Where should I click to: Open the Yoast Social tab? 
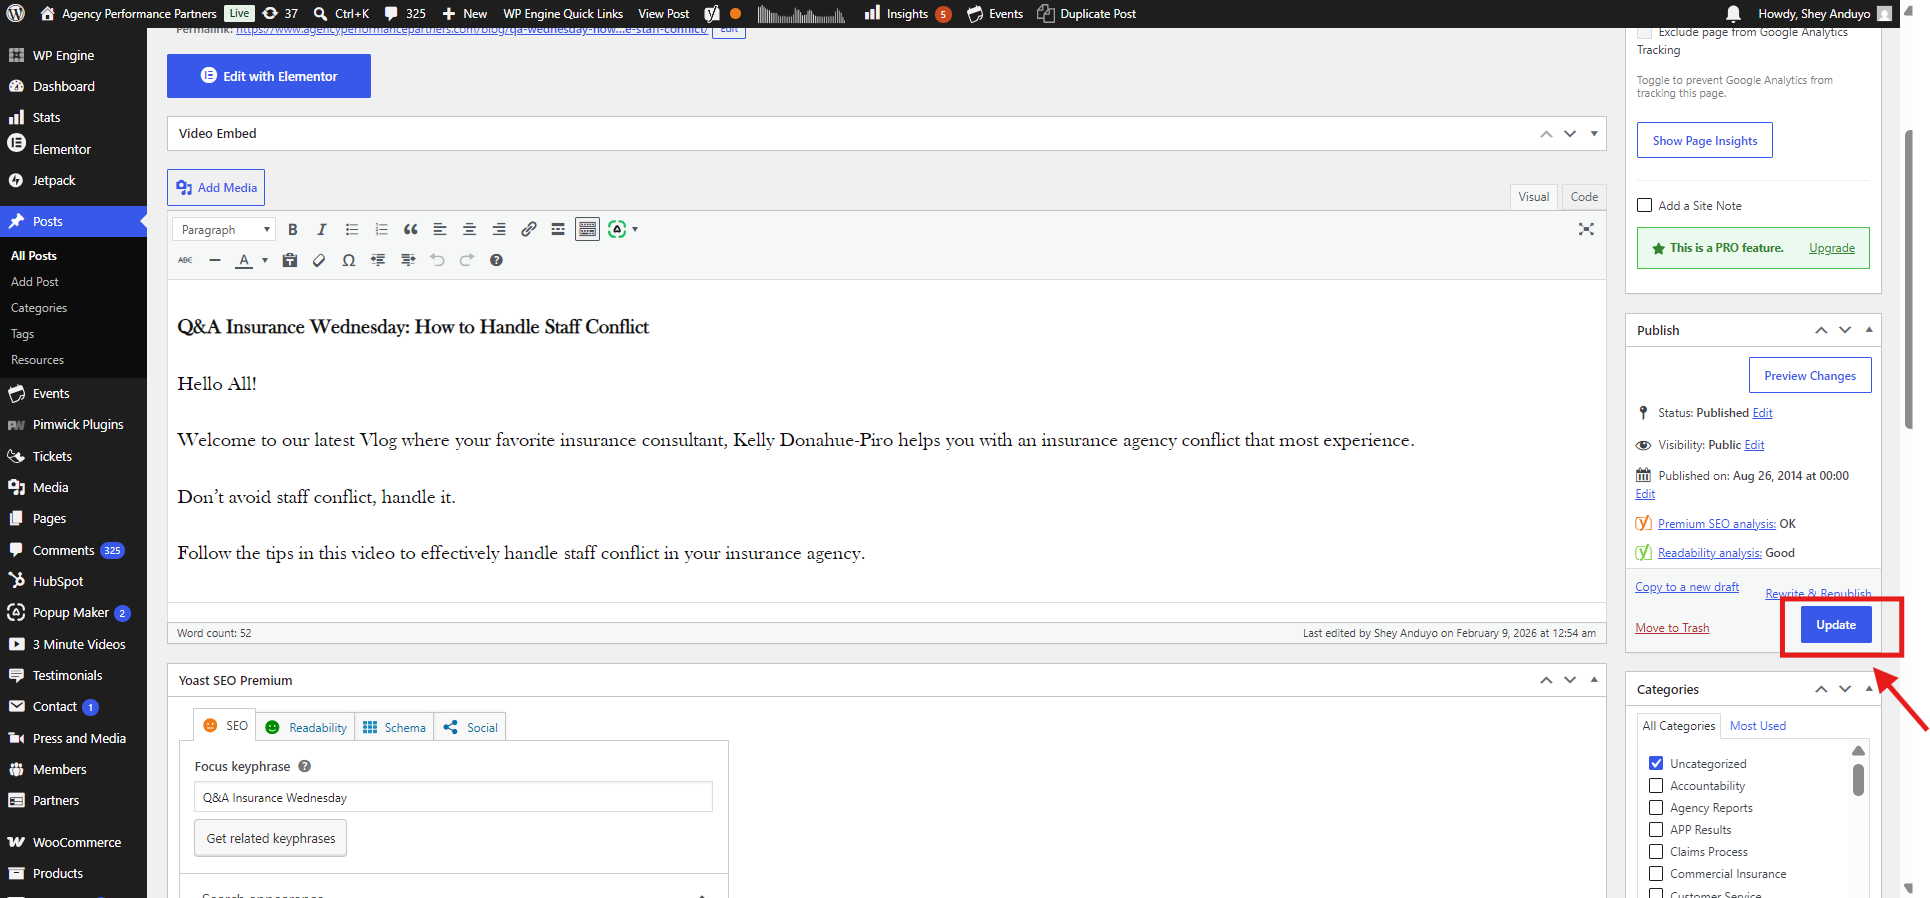(x=470, y=727)
